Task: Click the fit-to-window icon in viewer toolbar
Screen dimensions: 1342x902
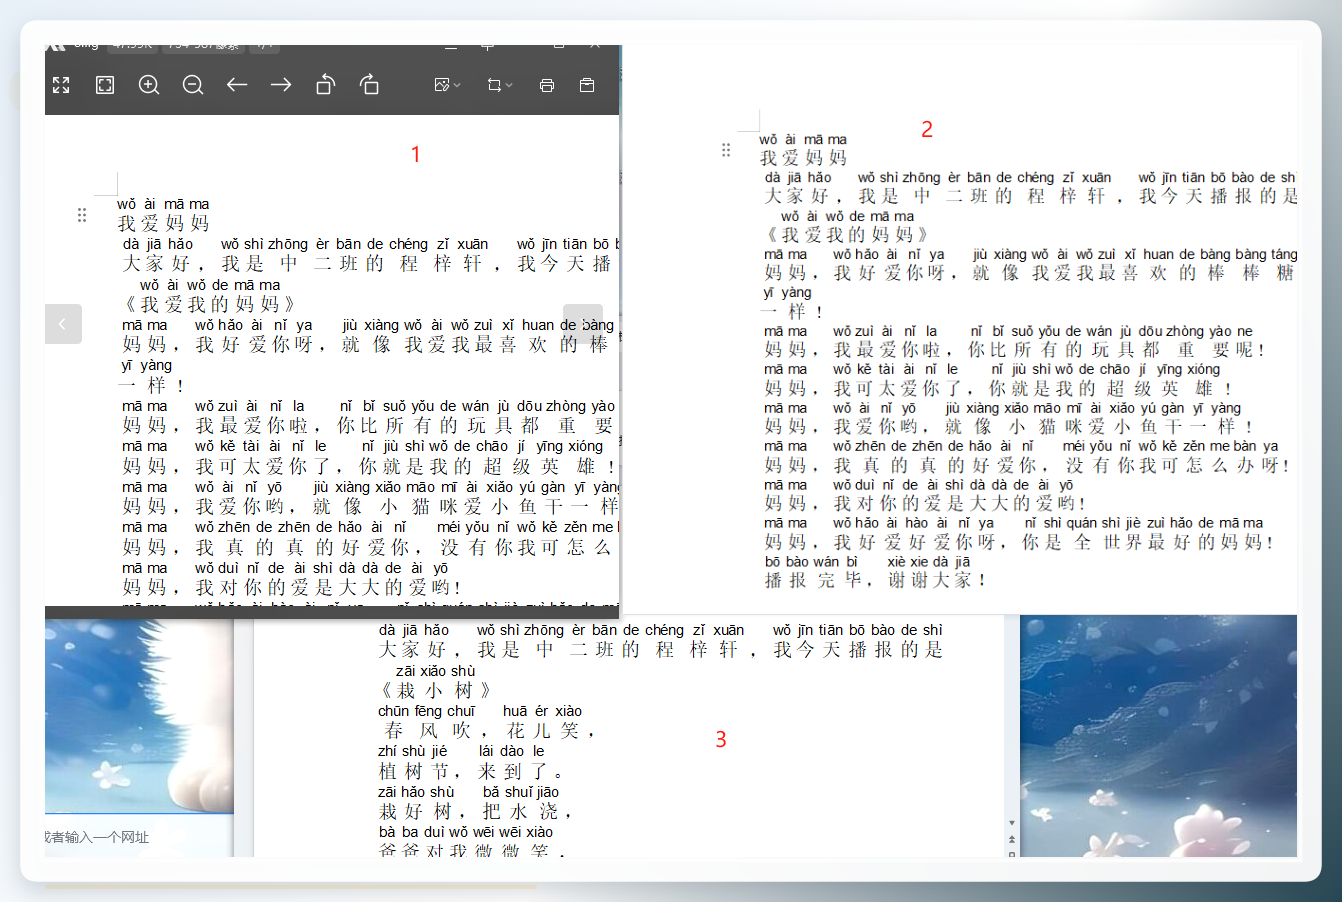Action: pos(105,85)
